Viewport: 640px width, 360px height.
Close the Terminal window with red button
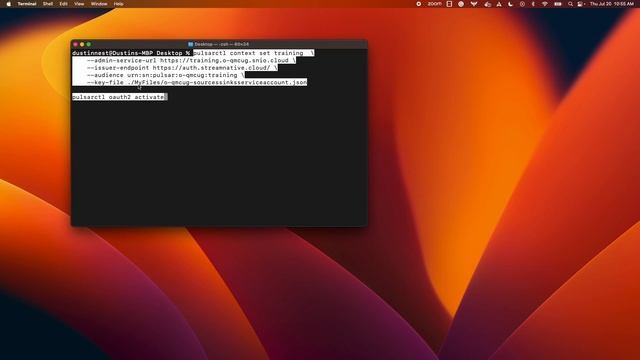76,44
